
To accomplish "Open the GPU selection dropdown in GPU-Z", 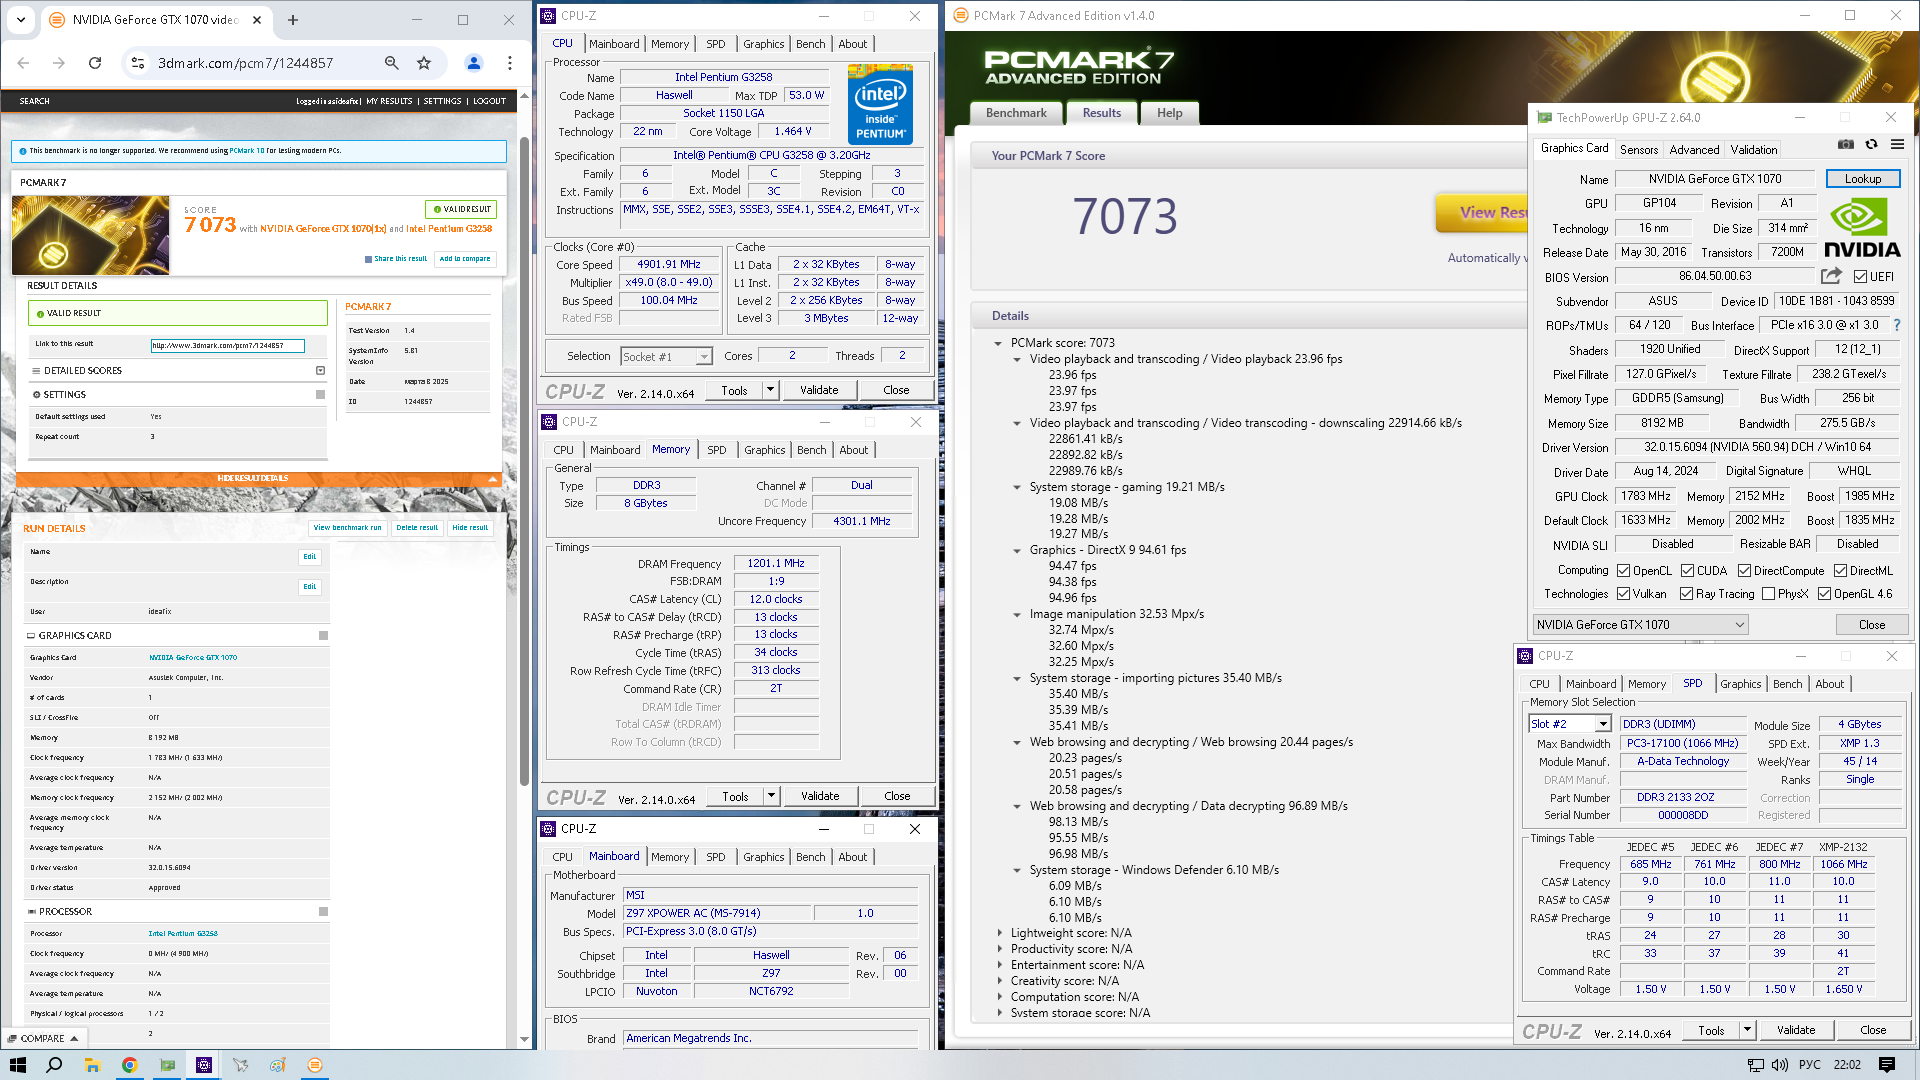I will point(1640,625).
